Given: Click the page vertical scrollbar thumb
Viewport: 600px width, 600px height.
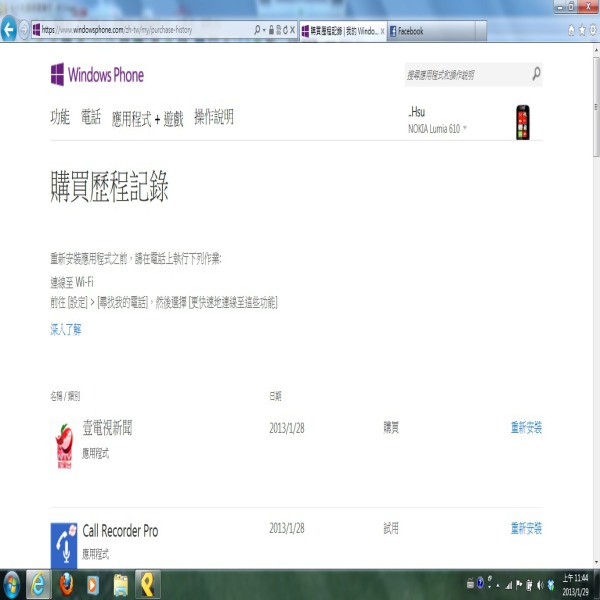Looking at the screenshot, I should (x=596, y=107).
